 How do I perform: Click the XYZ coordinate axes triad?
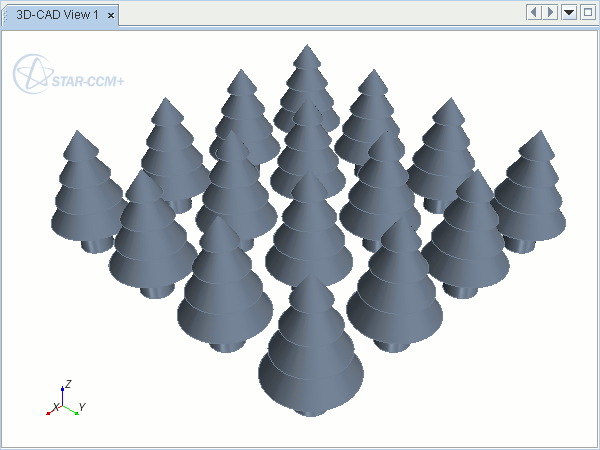[x=66, y=398]
